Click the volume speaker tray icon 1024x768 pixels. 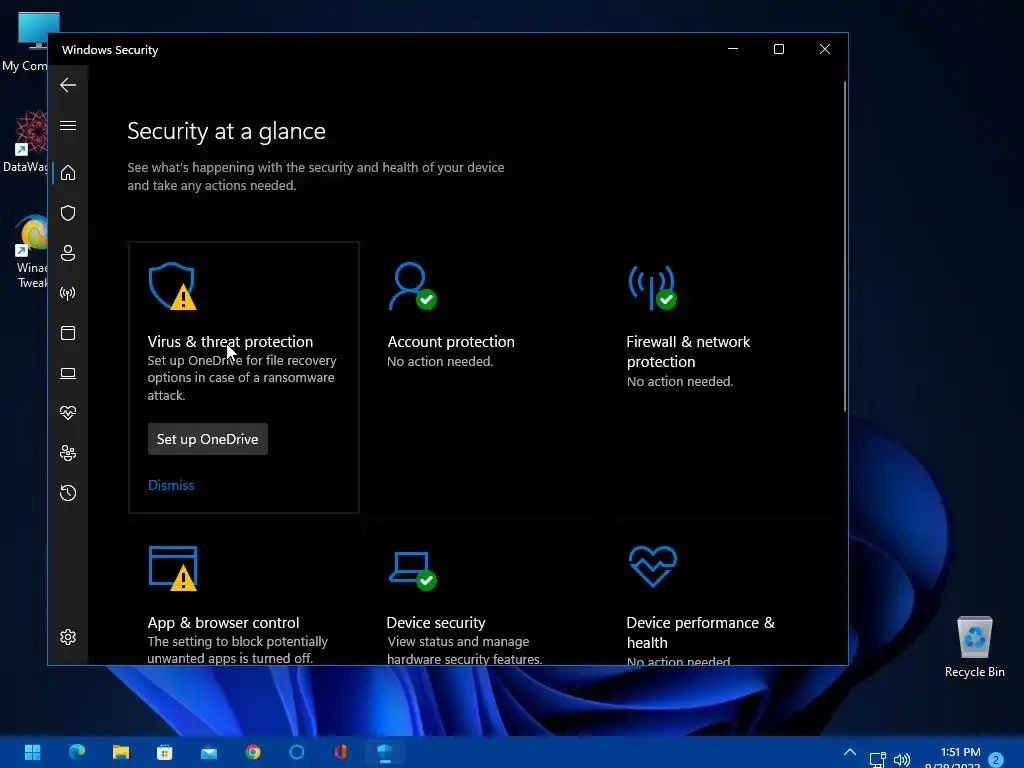click(902, 760)
